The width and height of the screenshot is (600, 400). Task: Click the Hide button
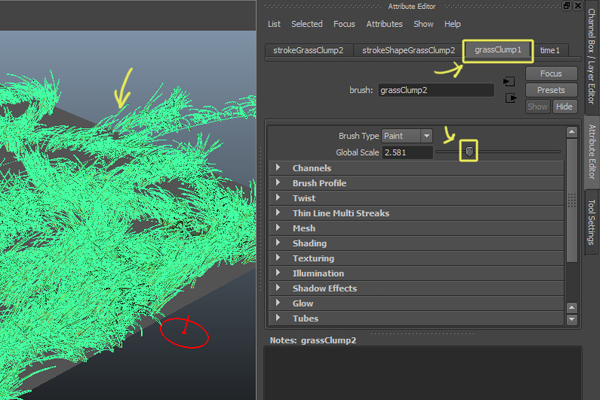(564, 107)
